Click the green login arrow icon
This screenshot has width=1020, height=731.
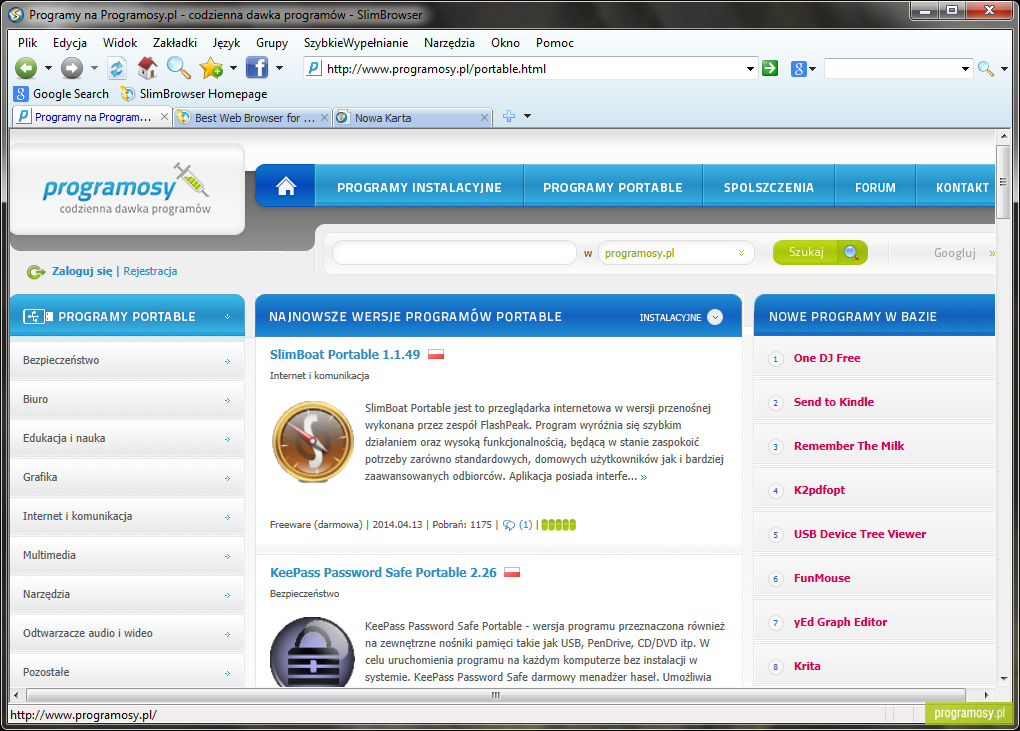point(36,271)
